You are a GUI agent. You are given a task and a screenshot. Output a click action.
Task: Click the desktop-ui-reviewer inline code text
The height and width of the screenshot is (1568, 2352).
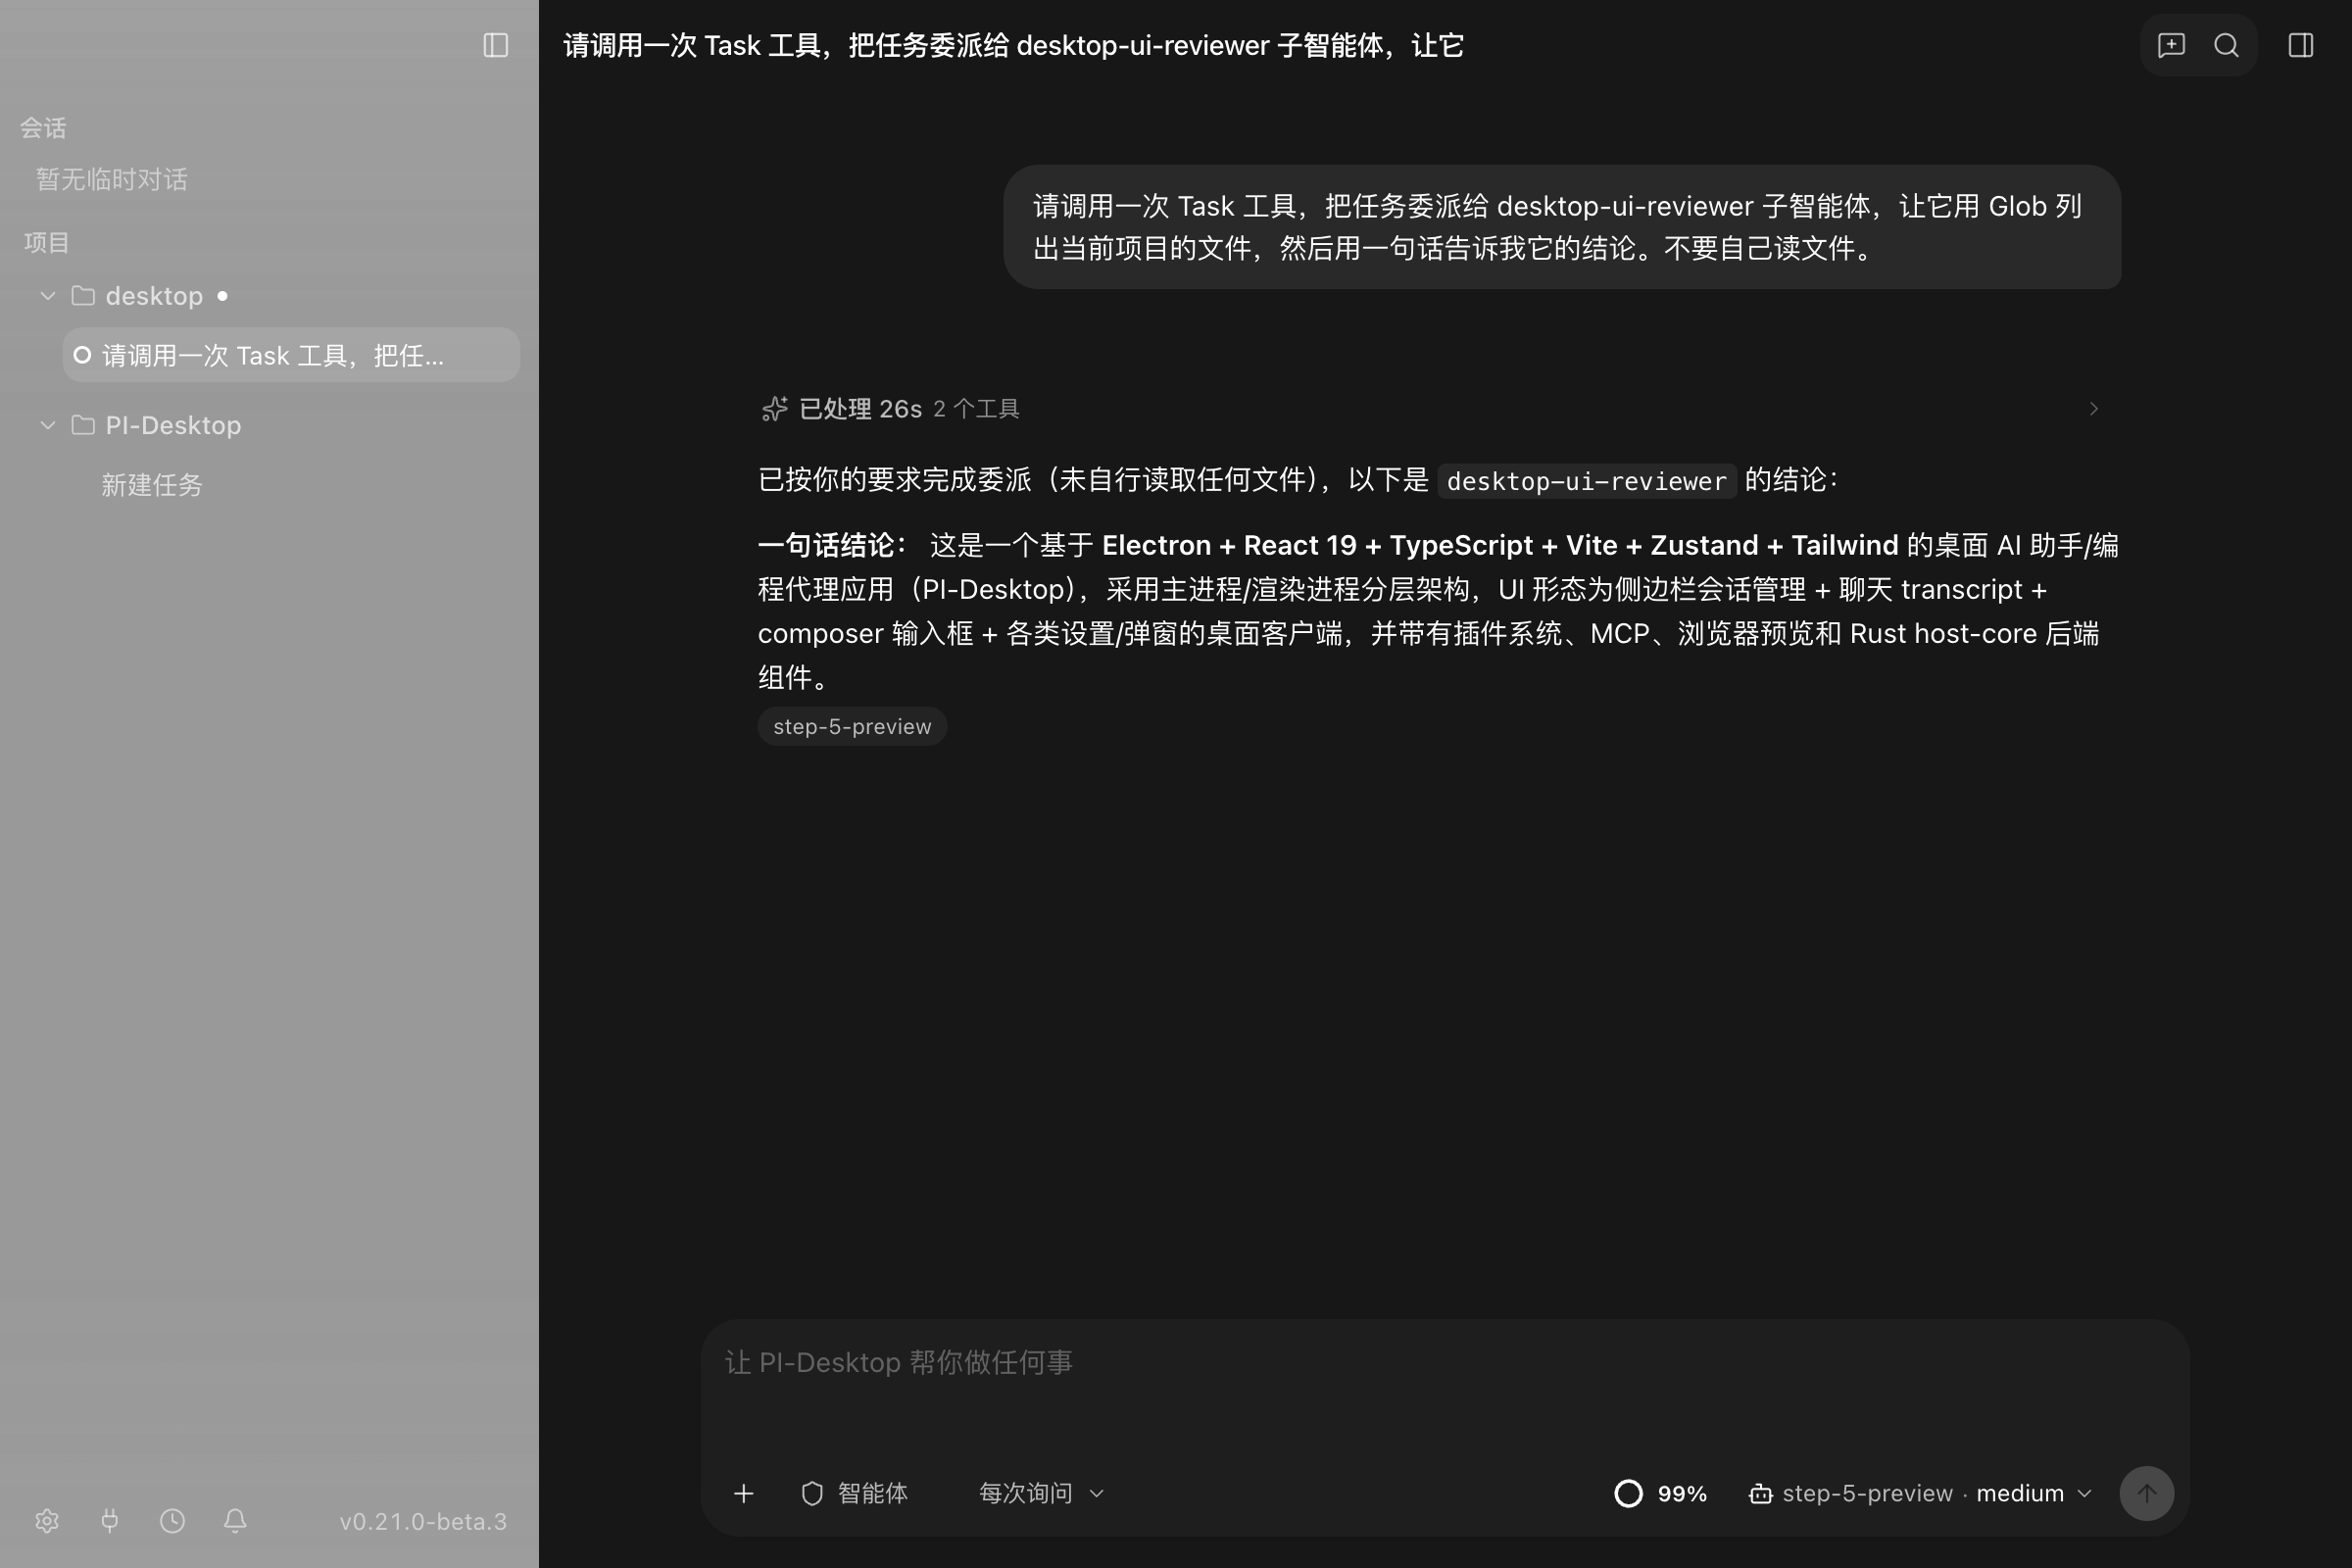(1587, 481)
